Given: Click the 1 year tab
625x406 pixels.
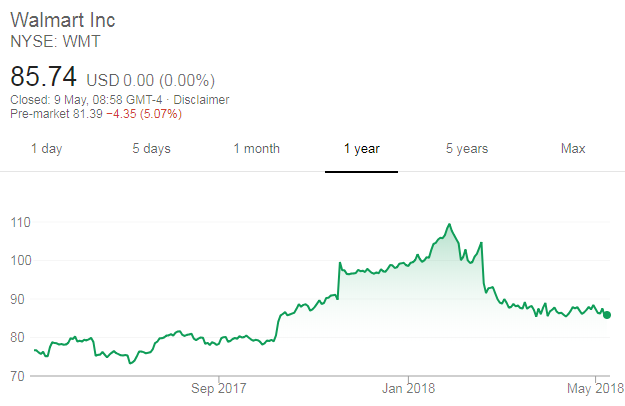Looking at the screenshot, I should [x=361, y=149].
